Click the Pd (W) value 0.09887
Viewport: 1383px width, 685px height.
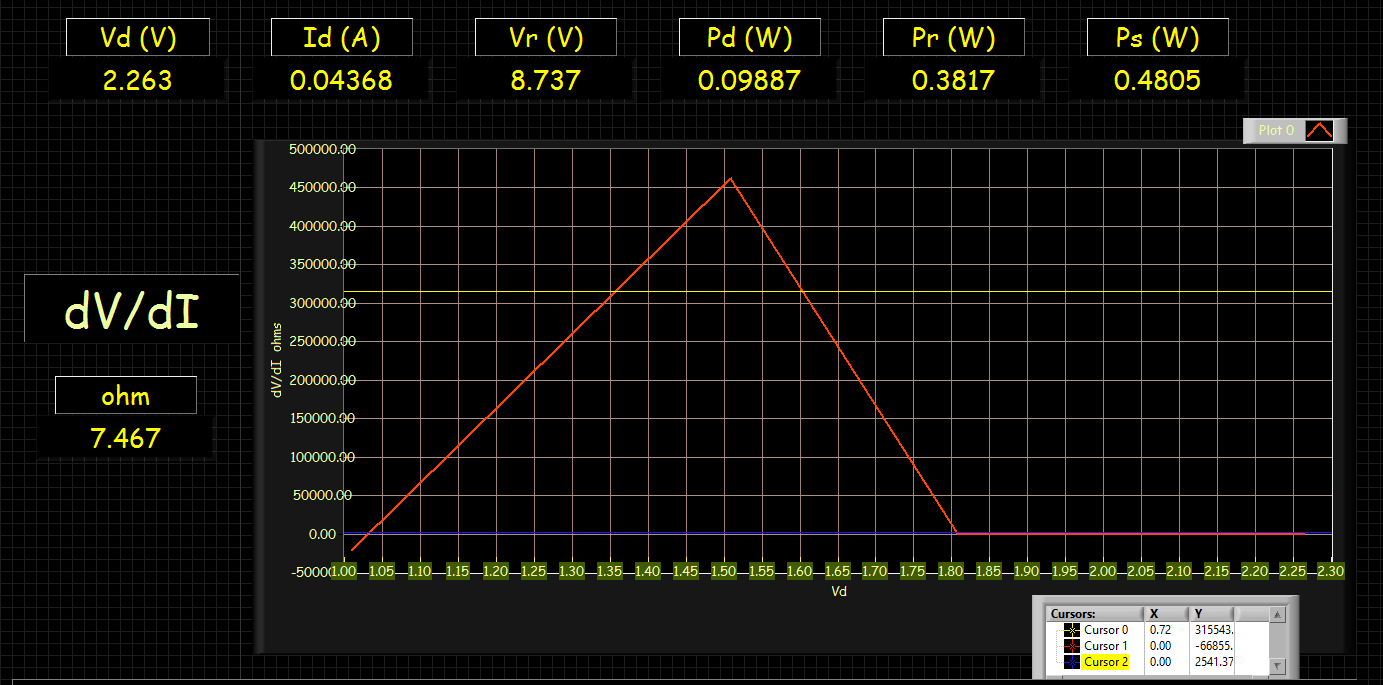749,80
